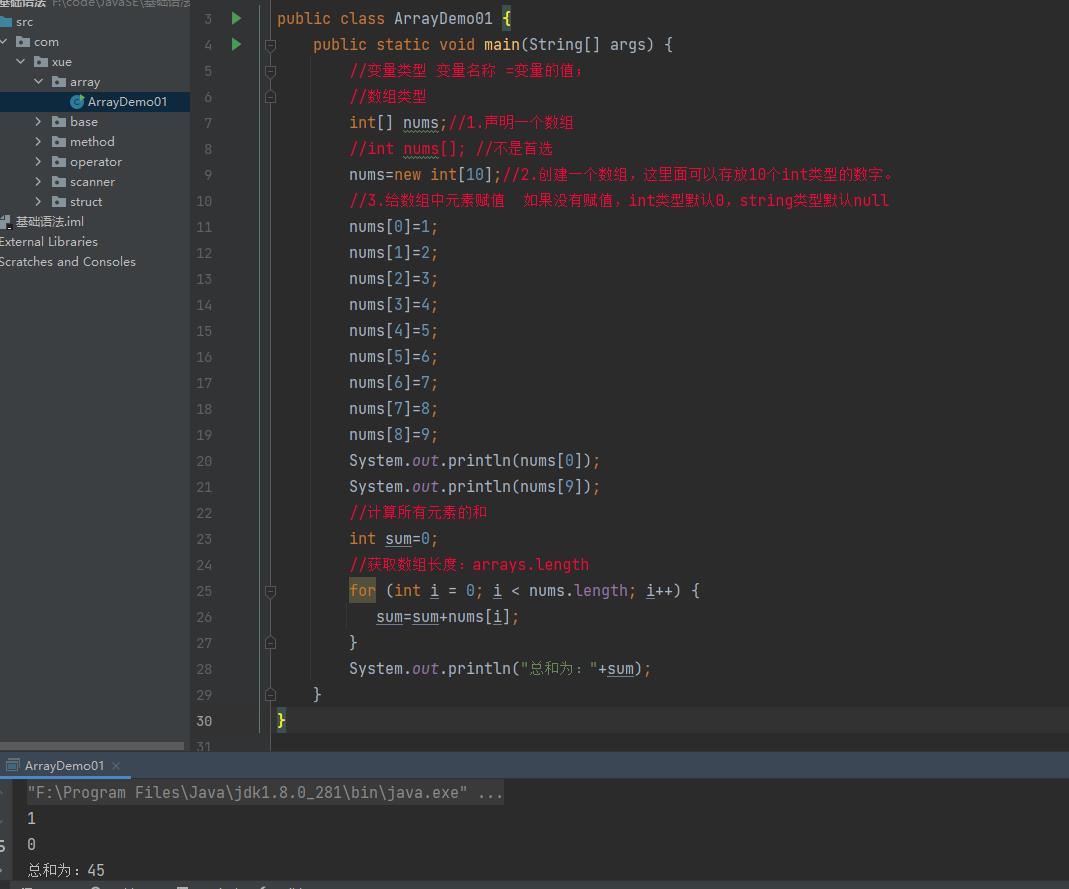1069x889 pixels.
Task: Close the ArrayDemo01 run tab
Action: tap(116, 766)
